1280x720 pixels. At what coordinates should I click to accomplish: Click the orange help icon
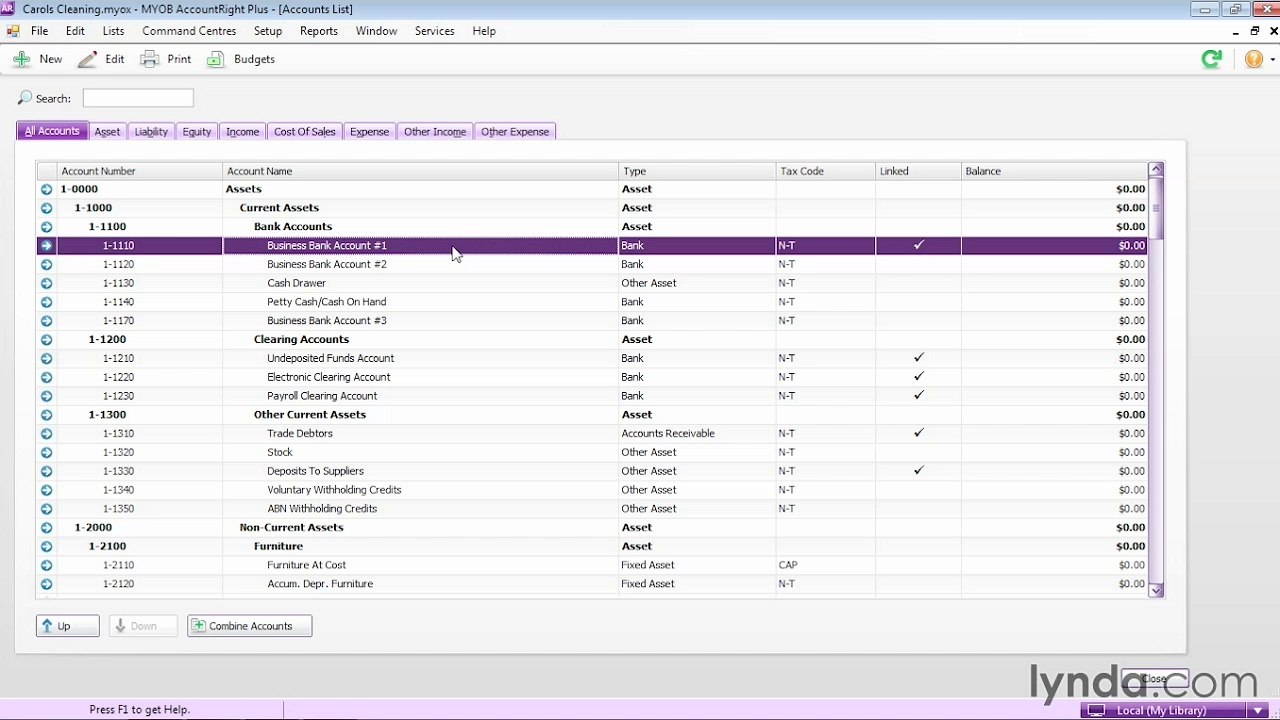coord(1253,59)
